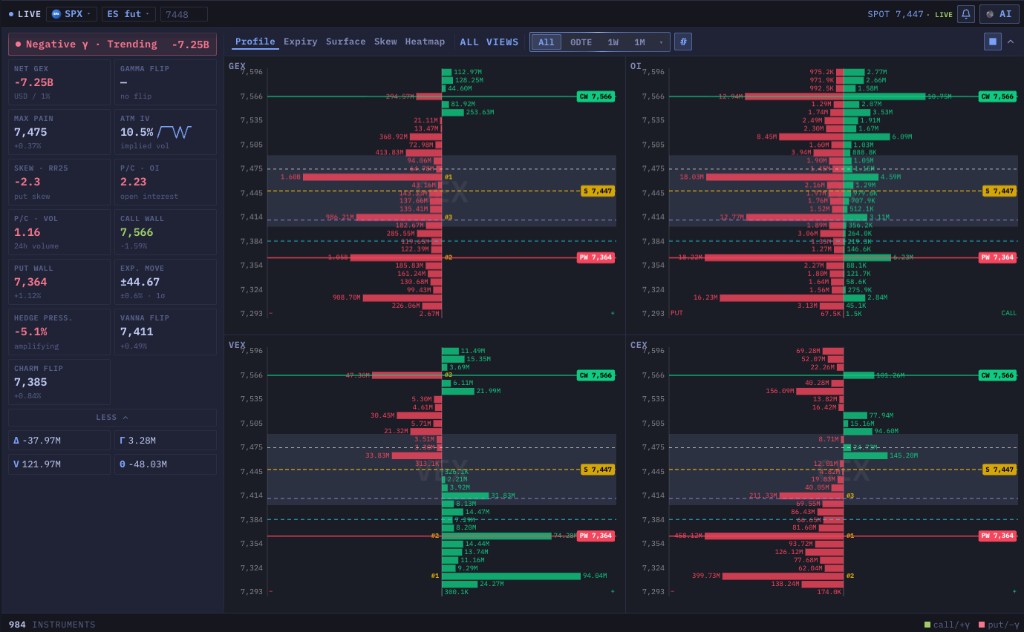This screenshot has width=1024, height=632.
Task: Click the S 7,447 spot tag in CEX chart
Action: pos(999,469)
